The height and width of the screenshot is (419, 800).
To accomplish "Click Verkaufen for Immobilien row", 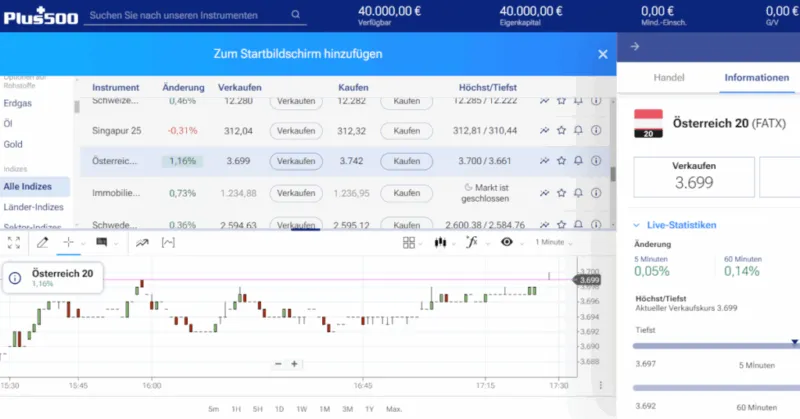I will pos(296,193).
